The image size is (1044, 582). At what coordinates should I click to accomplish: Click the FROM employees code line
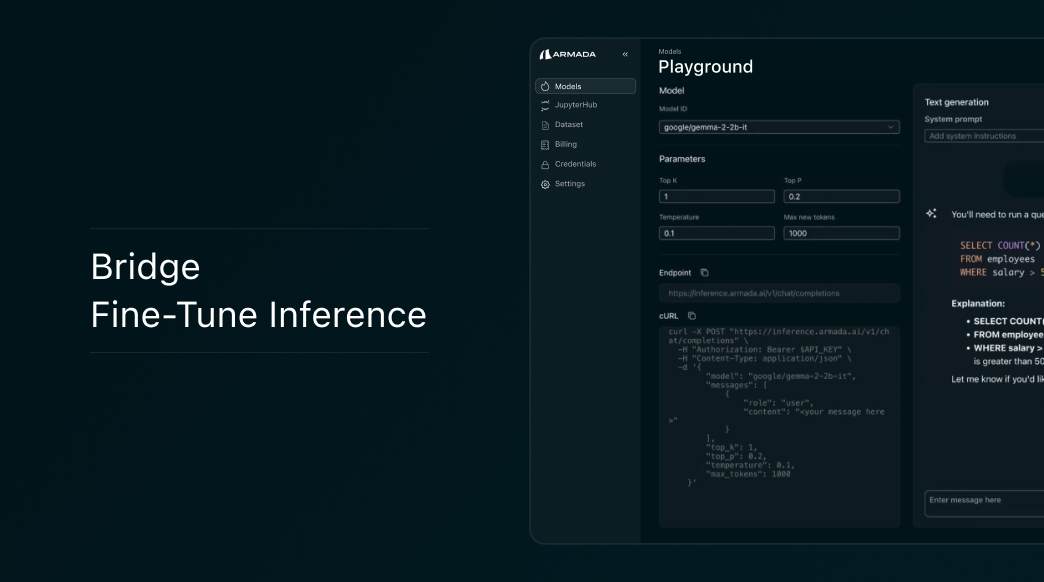pyautogui.click(x=997, y=259)
